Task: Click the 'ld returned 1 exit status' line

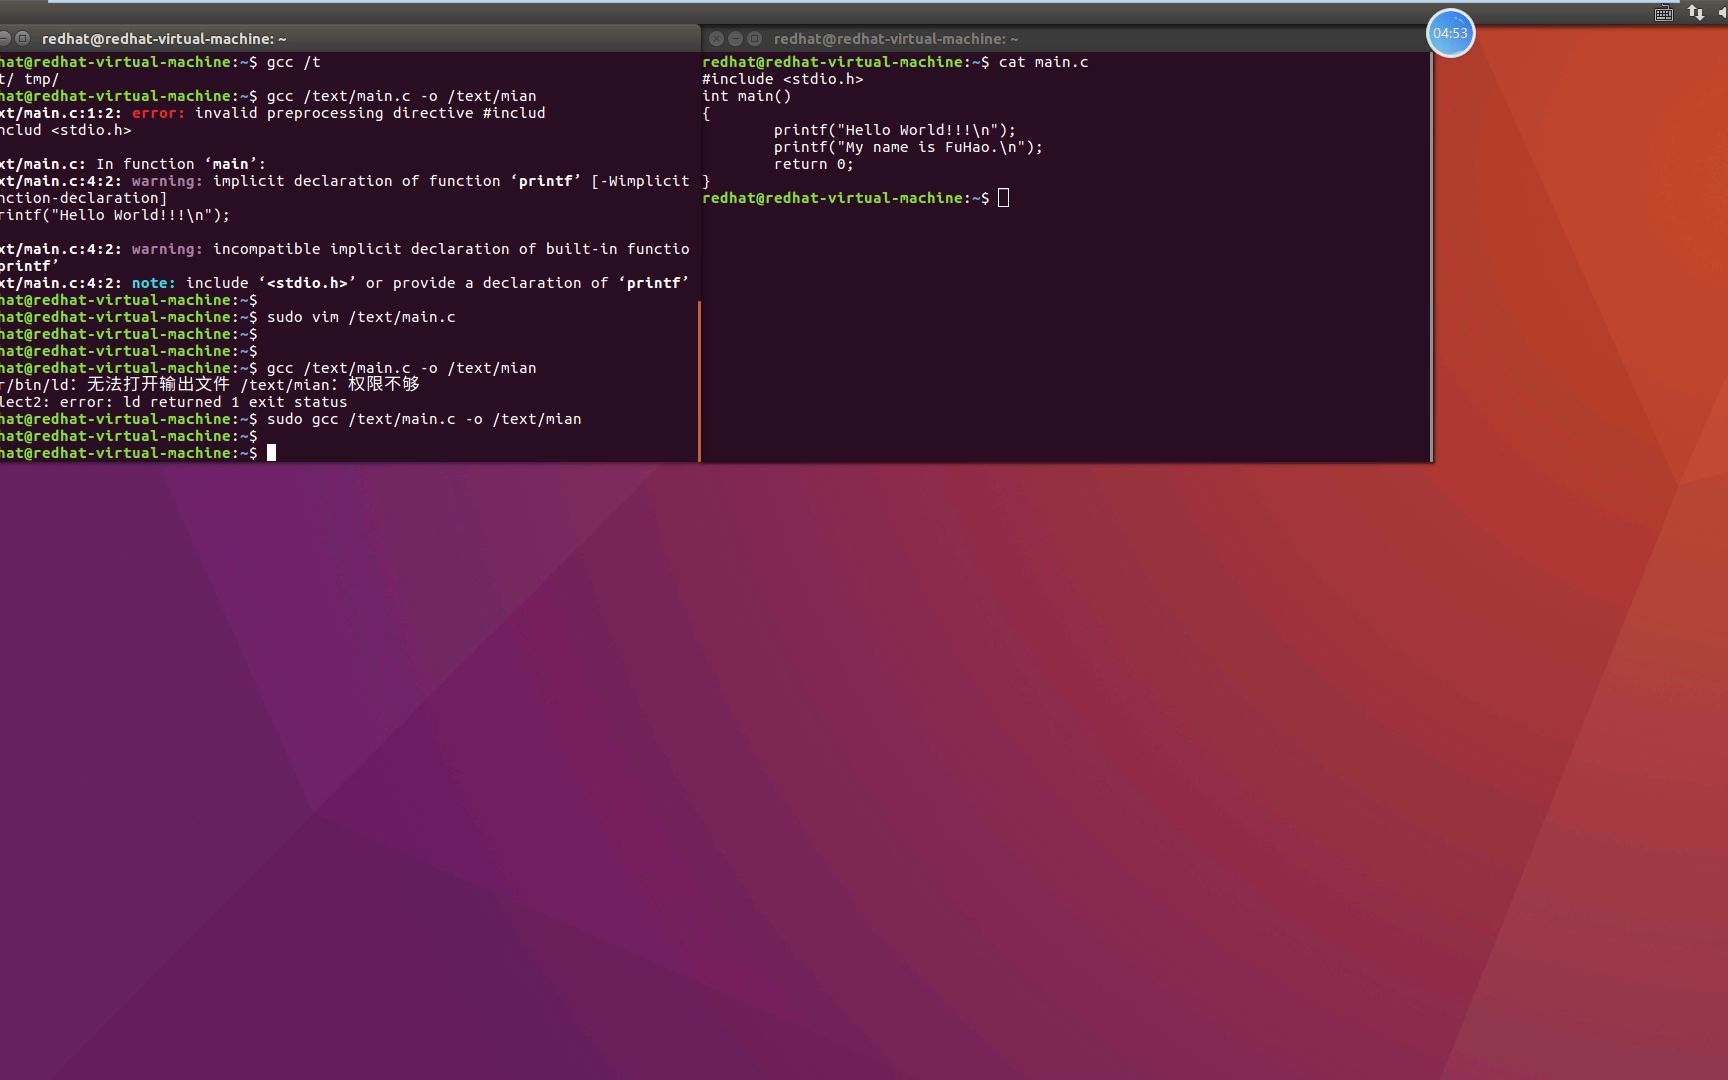Action: (174, 402)
